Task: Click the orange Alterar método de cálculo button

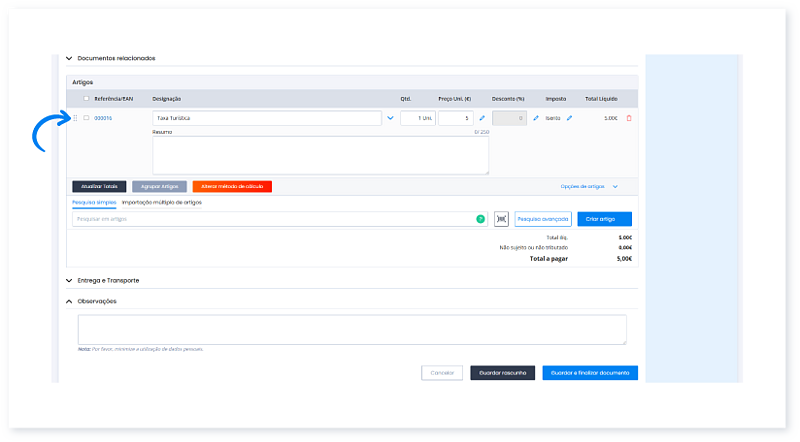Action: (232, 186)
